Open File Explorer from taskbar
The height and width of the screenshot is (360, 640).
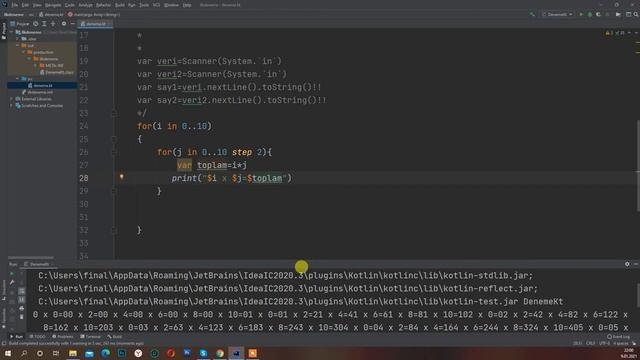(x=73, y=353)
